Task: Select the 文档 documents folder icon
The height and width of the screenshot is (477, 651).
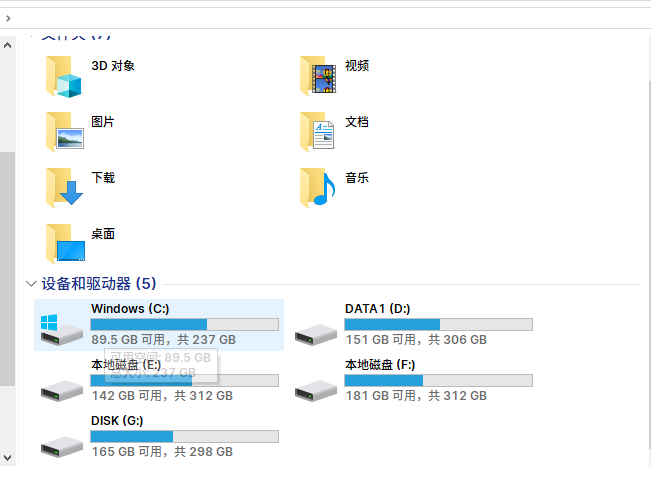Action: click(x=317, y=132)
